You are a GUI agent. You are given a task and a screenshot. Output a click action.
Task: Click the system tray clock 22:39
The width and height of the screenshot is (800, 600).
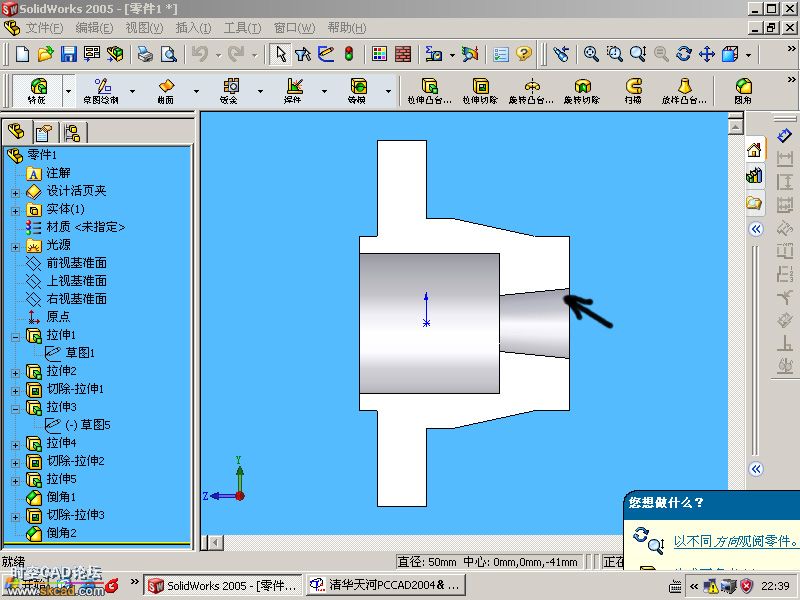click(x=776, y=586)
